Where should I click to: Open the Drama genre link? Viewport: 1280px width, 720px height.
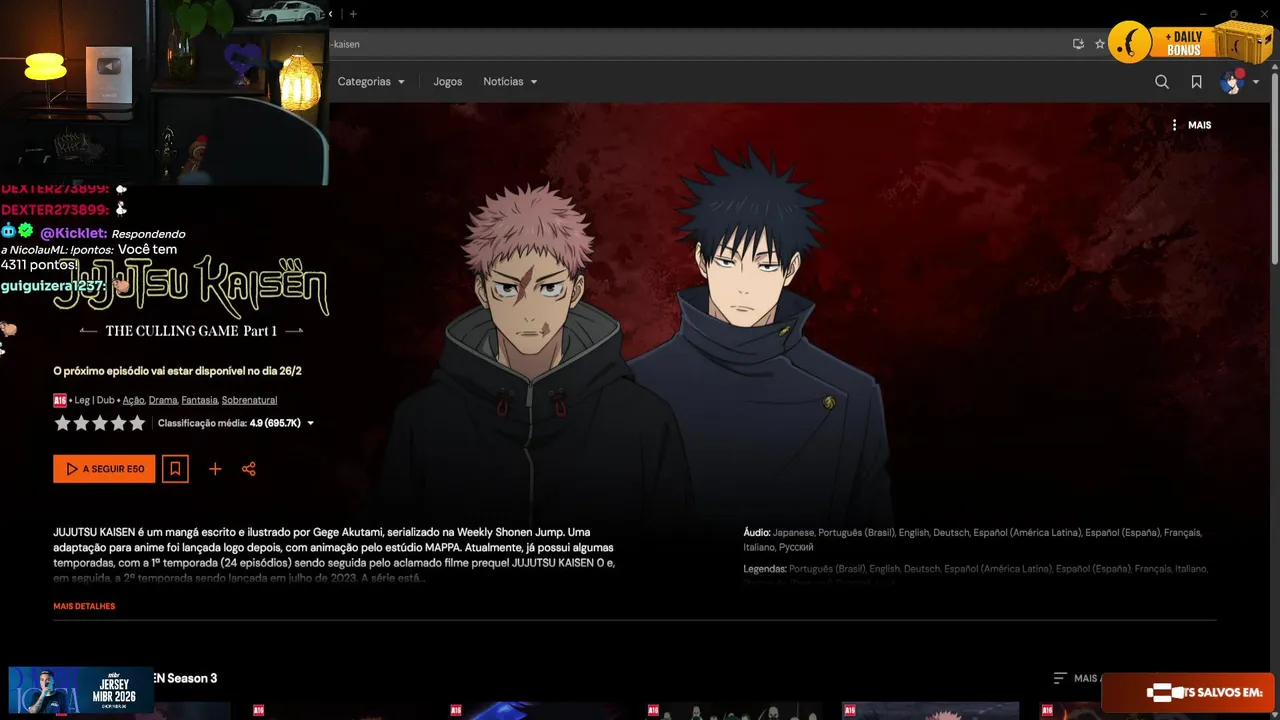click(x=163, y=400)
